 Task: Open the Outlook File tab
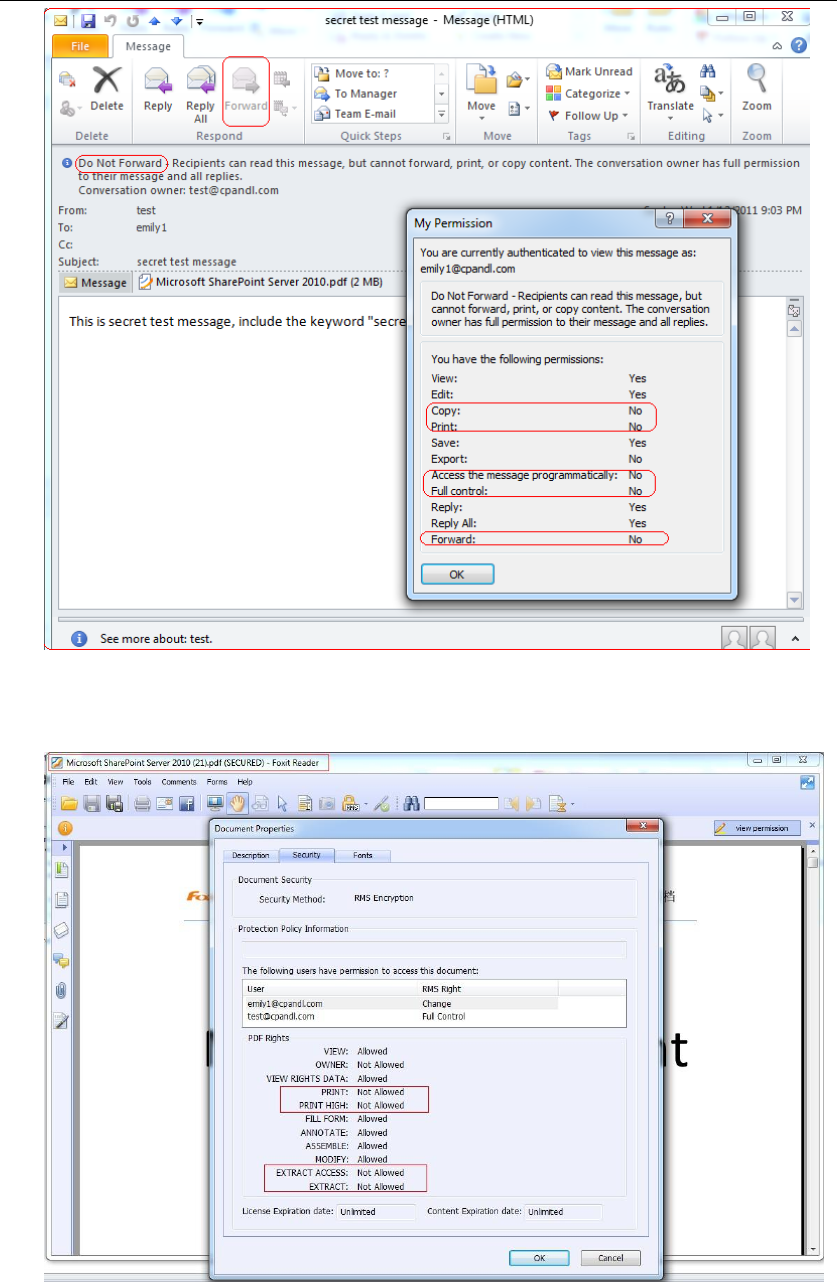(x=79, y=45)
